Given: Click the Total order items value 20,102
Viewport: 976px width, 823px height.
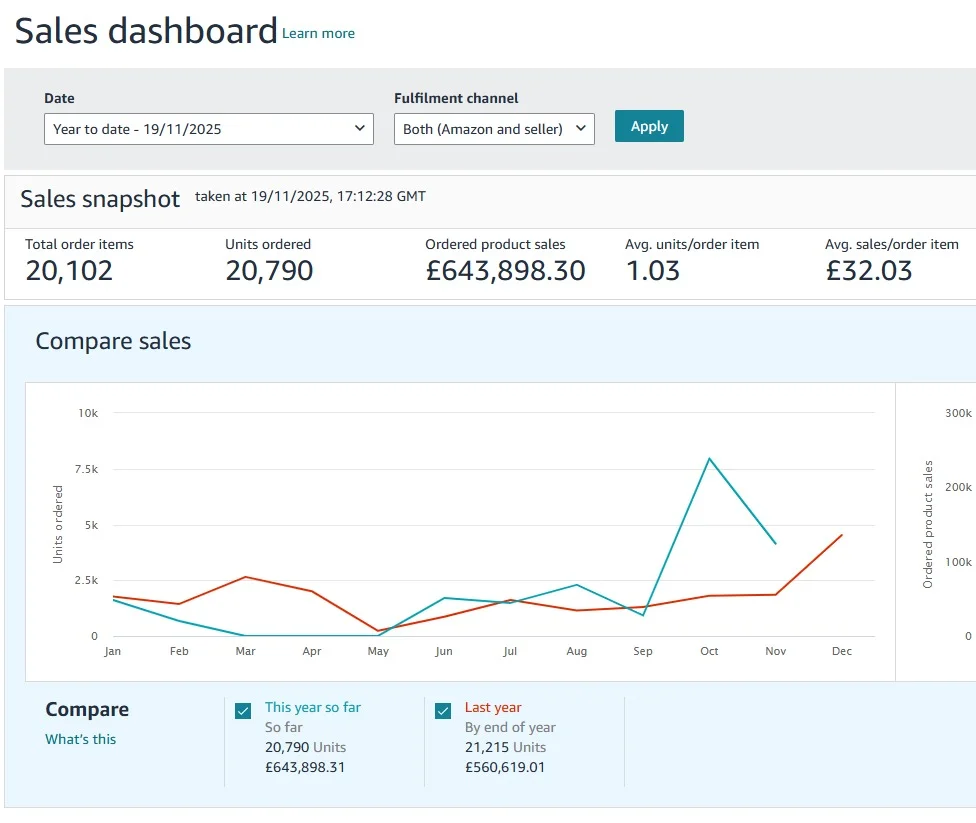Looking at the screenshot, I should (x=69, y=271).
